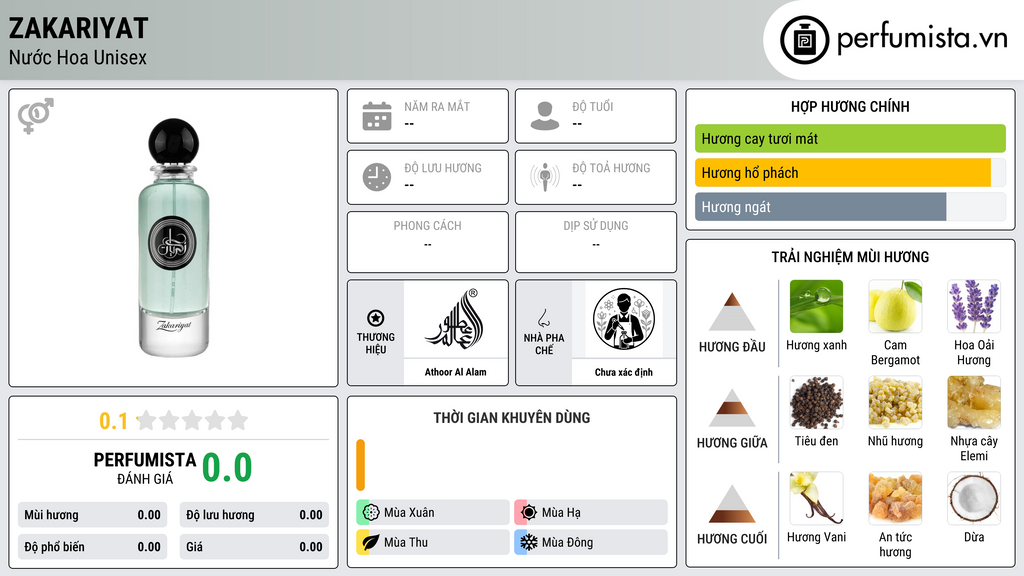This screenshot has width=1024, height=576.
Task: Click the Hợp hương chính heading
Action: coord(850,106)
